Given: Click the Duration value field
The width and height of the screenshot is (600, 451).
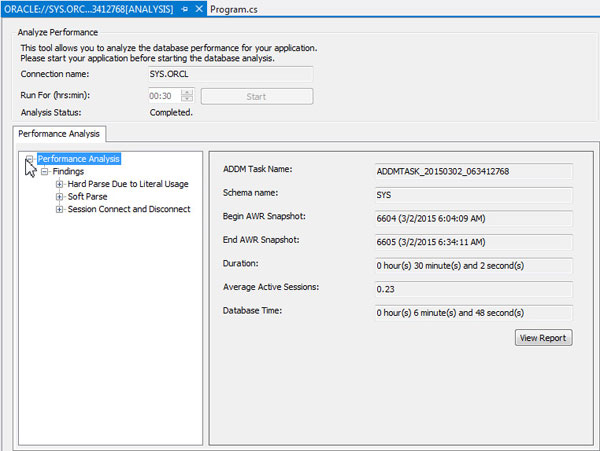Looking at the screenshot, I should (x=474, y=265).
